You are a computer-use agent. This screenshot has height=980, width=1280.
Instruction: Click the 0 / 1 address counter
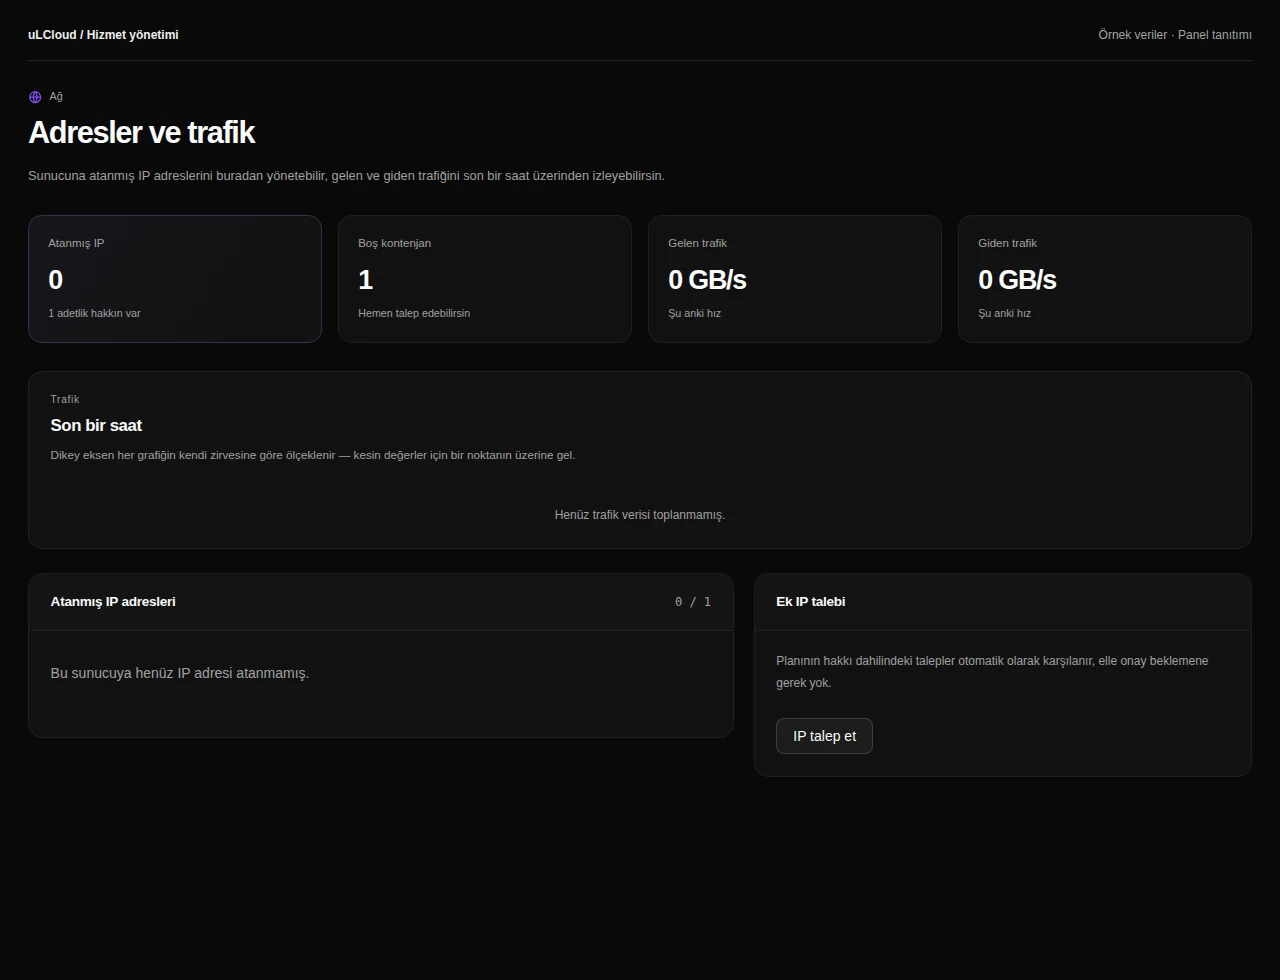coord(693,602)
